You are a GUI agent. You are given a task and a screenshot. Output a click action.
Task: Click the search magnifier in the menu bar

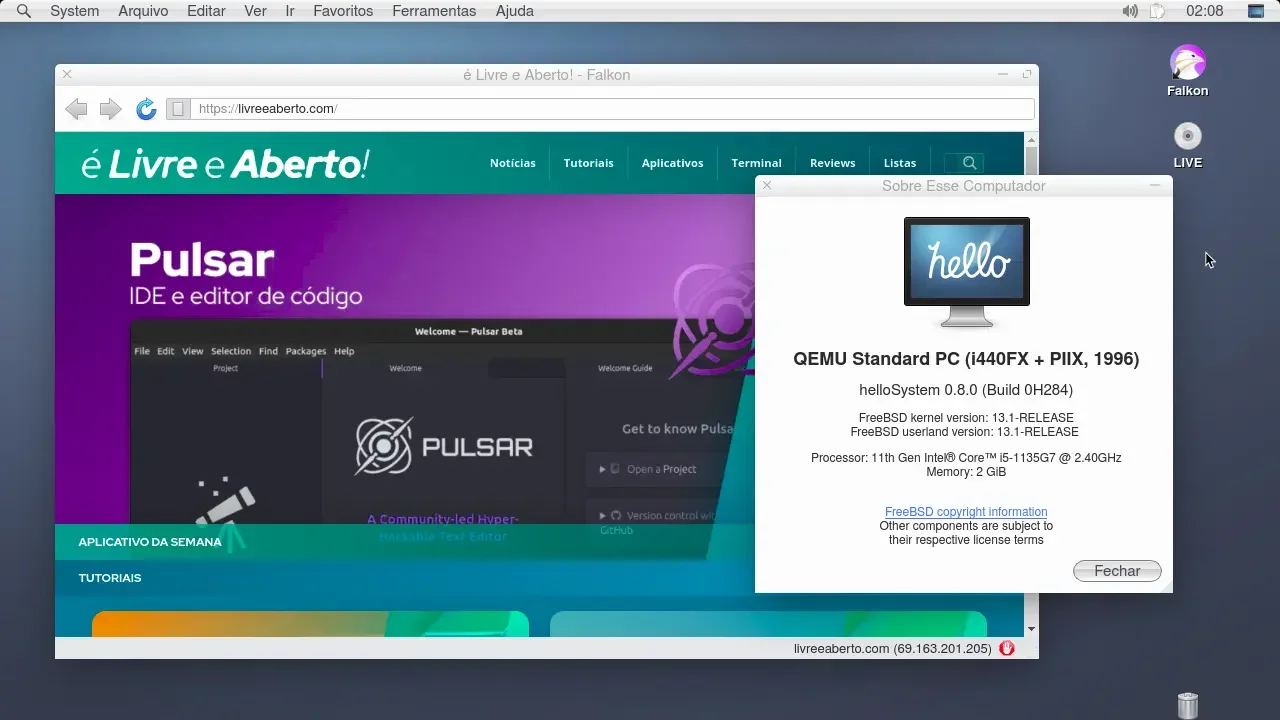24,11
